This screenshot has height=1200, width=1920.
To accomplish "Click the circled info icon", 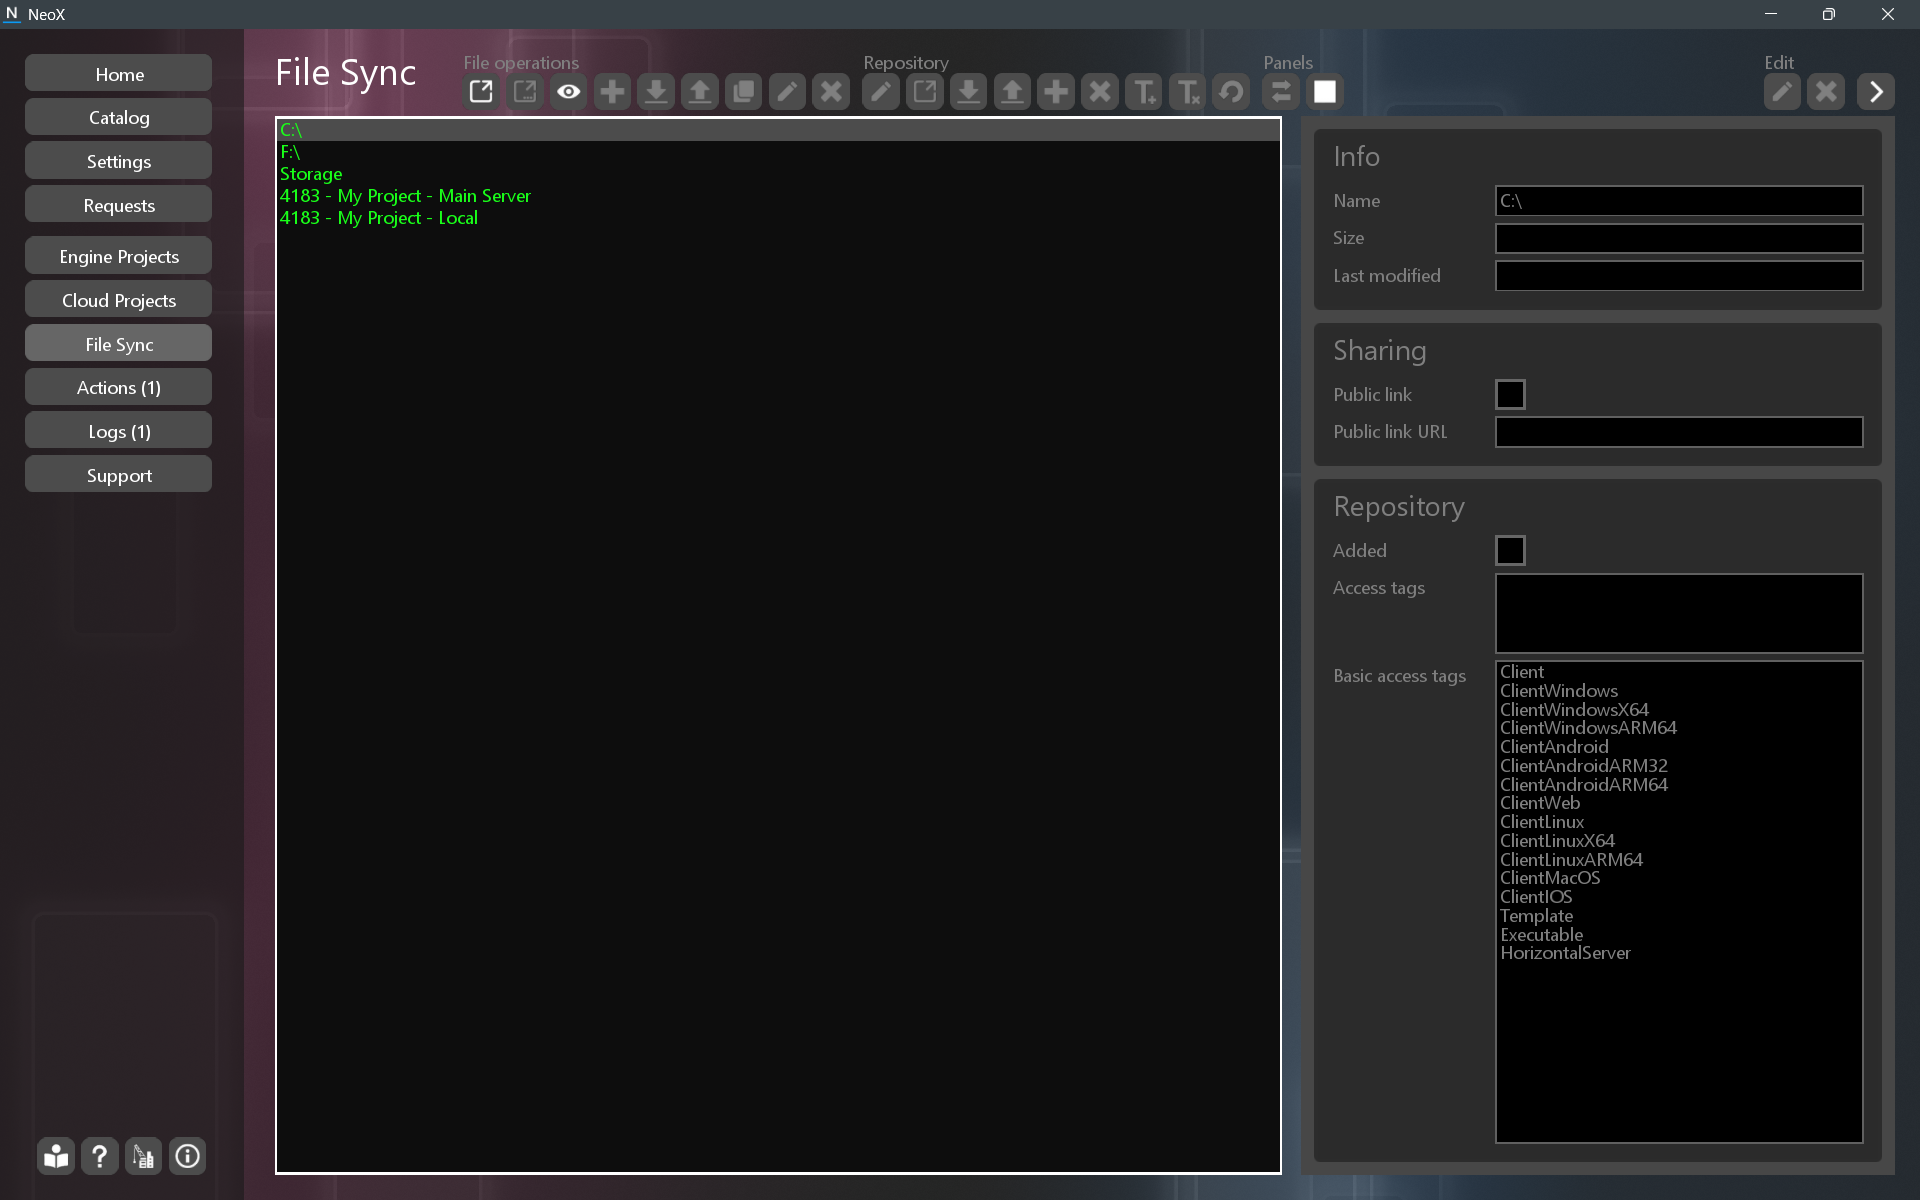I will [187, 1157].
